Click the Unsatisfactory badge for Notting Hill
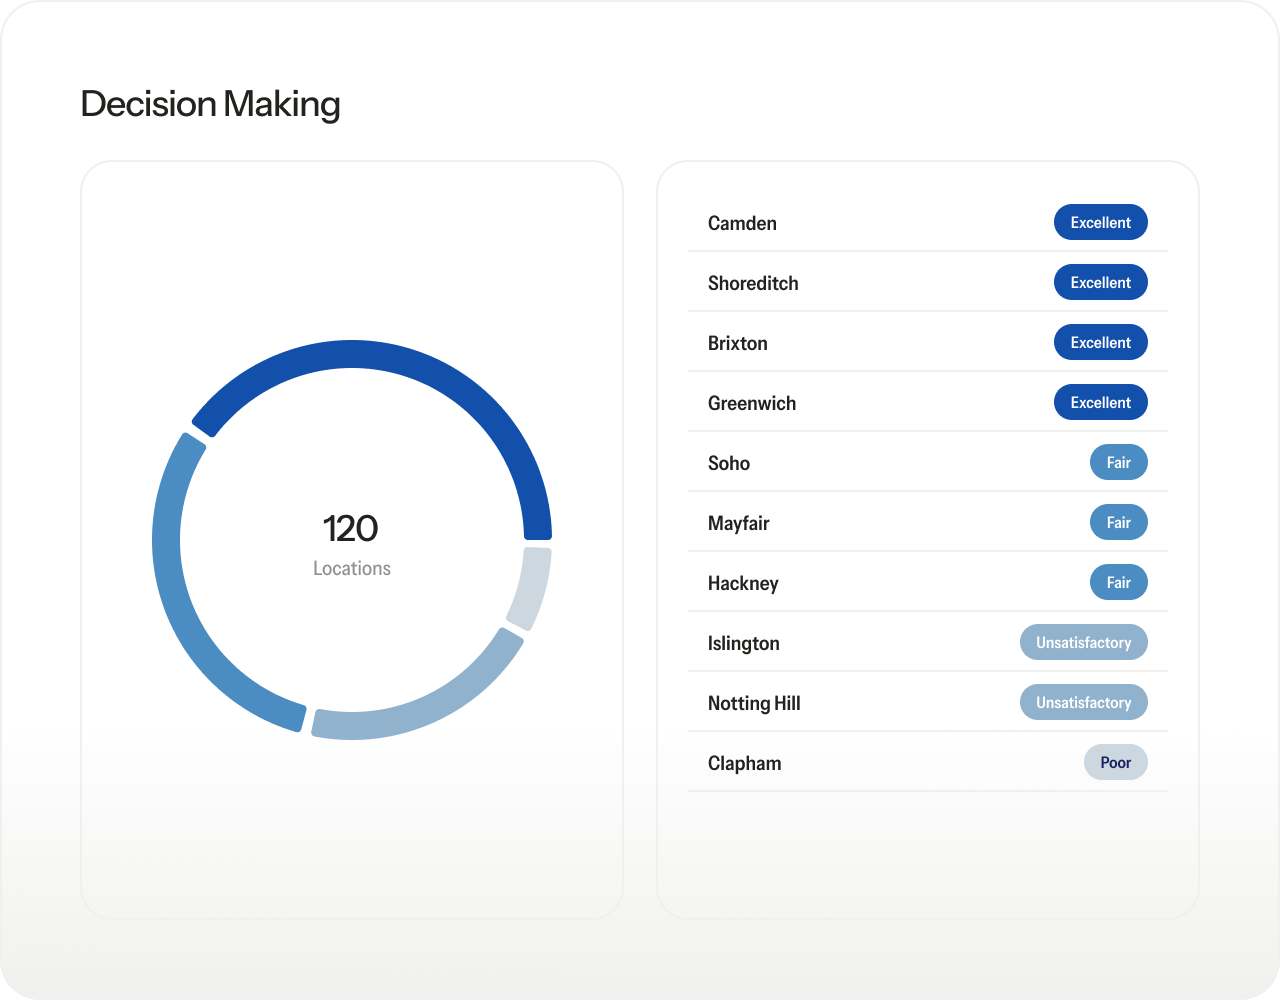 (x=1083, y=702)
